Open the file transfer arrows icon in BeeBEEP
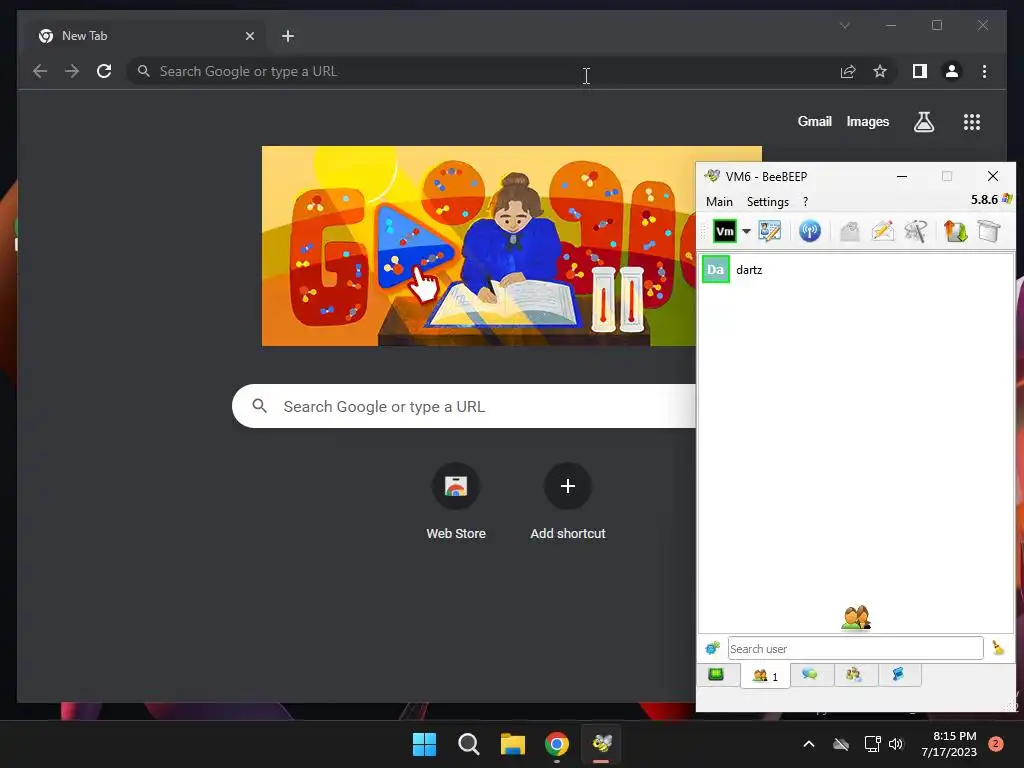The width and height of the screenshot is (1024, 768). [955, 231]
